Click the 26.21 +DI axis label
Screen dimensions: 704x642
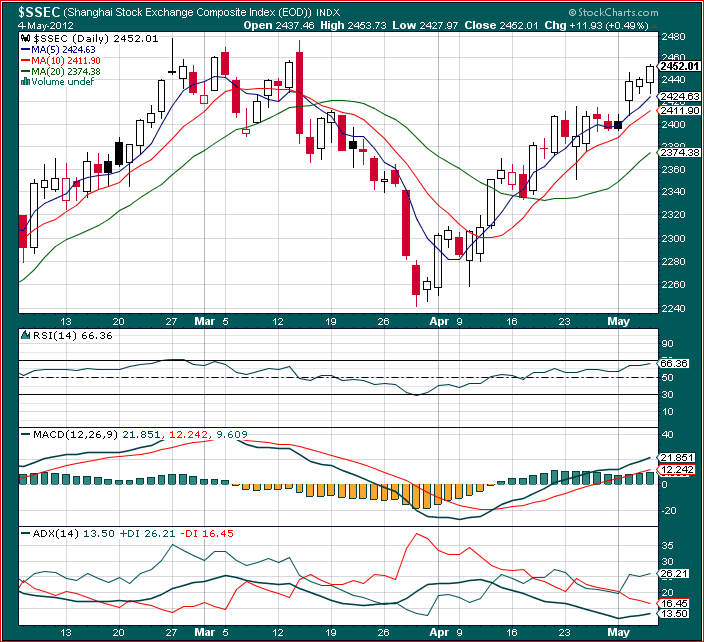674,574
